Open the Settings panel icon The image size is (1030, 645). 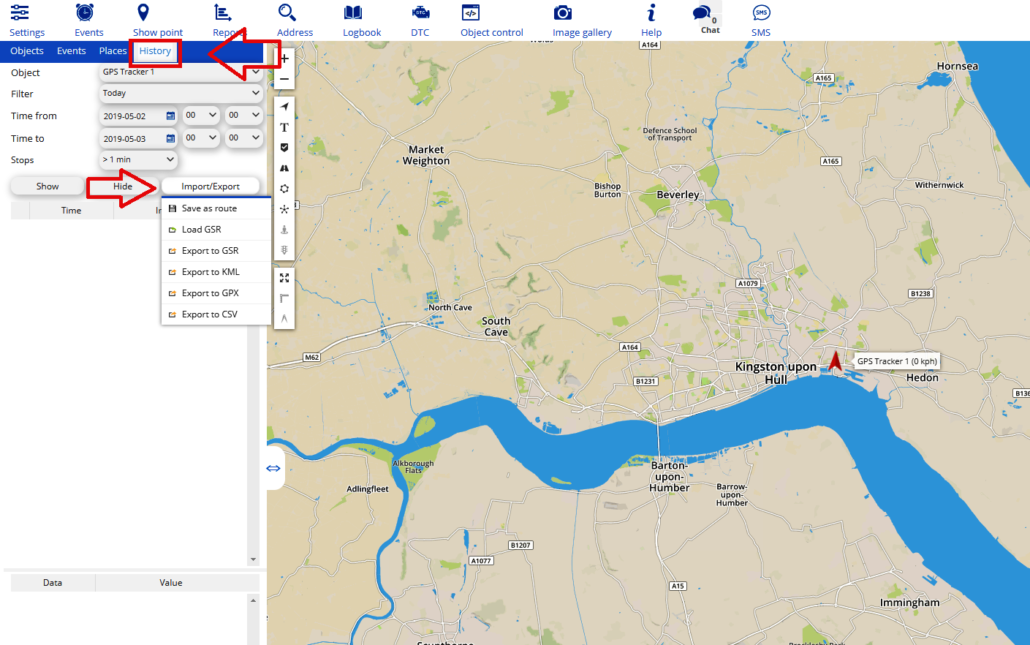[x=20, y=12]
